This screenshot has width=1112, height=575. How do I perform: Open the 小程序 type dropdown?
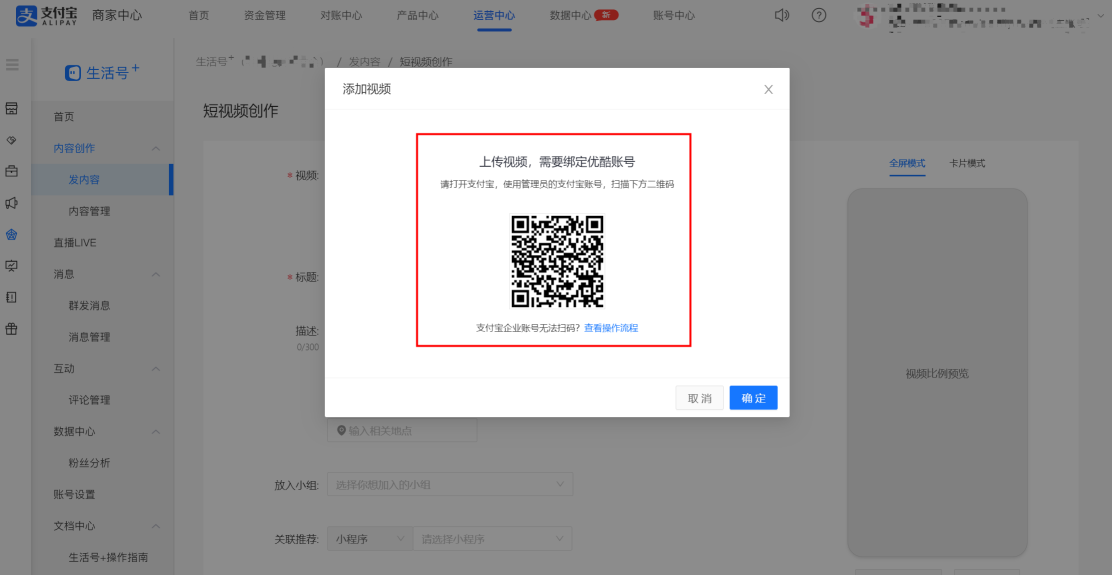pyautogui.click(x=369, y=539)
